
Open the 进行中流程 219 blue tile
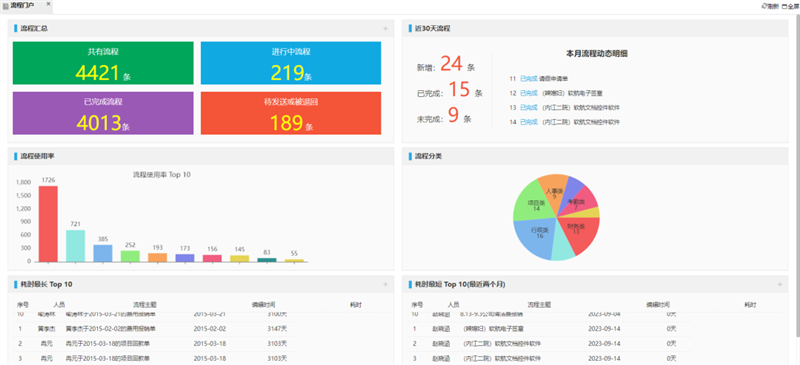291,63
